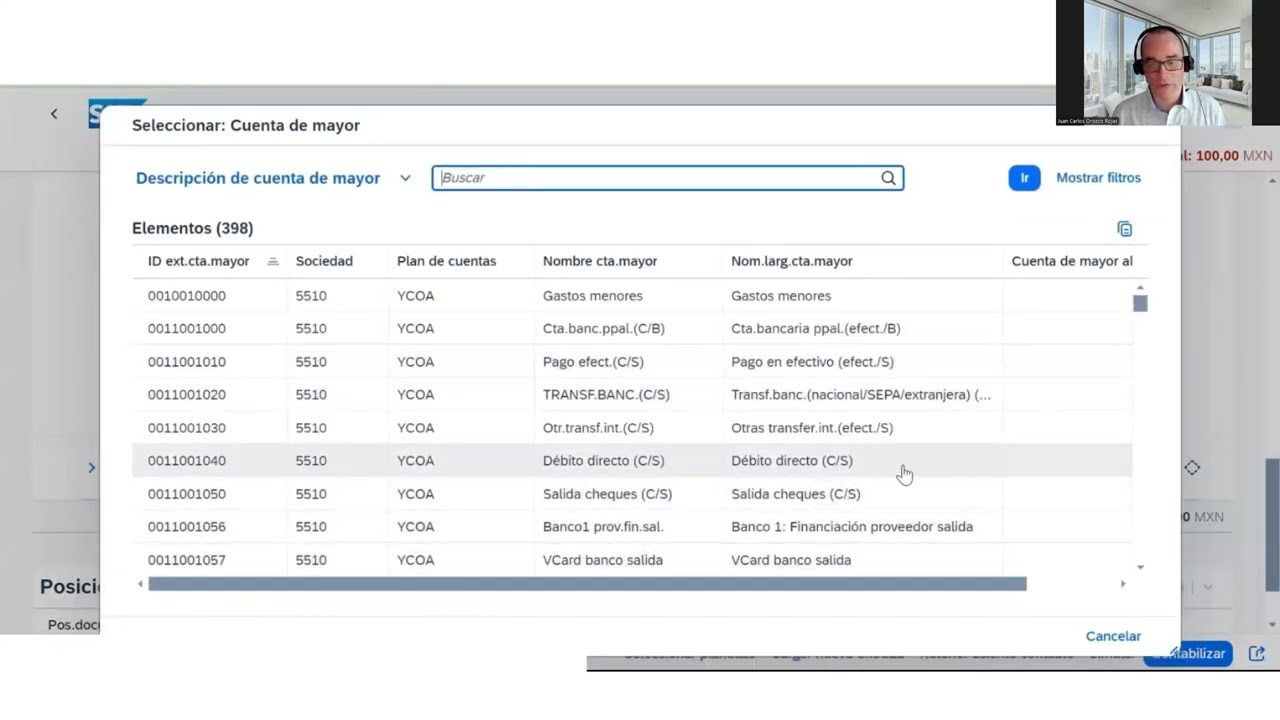Click the Banco1 prov.fin.sal. cell
Image resolution: width=1280 pixels, height=720 pixels.
coord(603,527)
